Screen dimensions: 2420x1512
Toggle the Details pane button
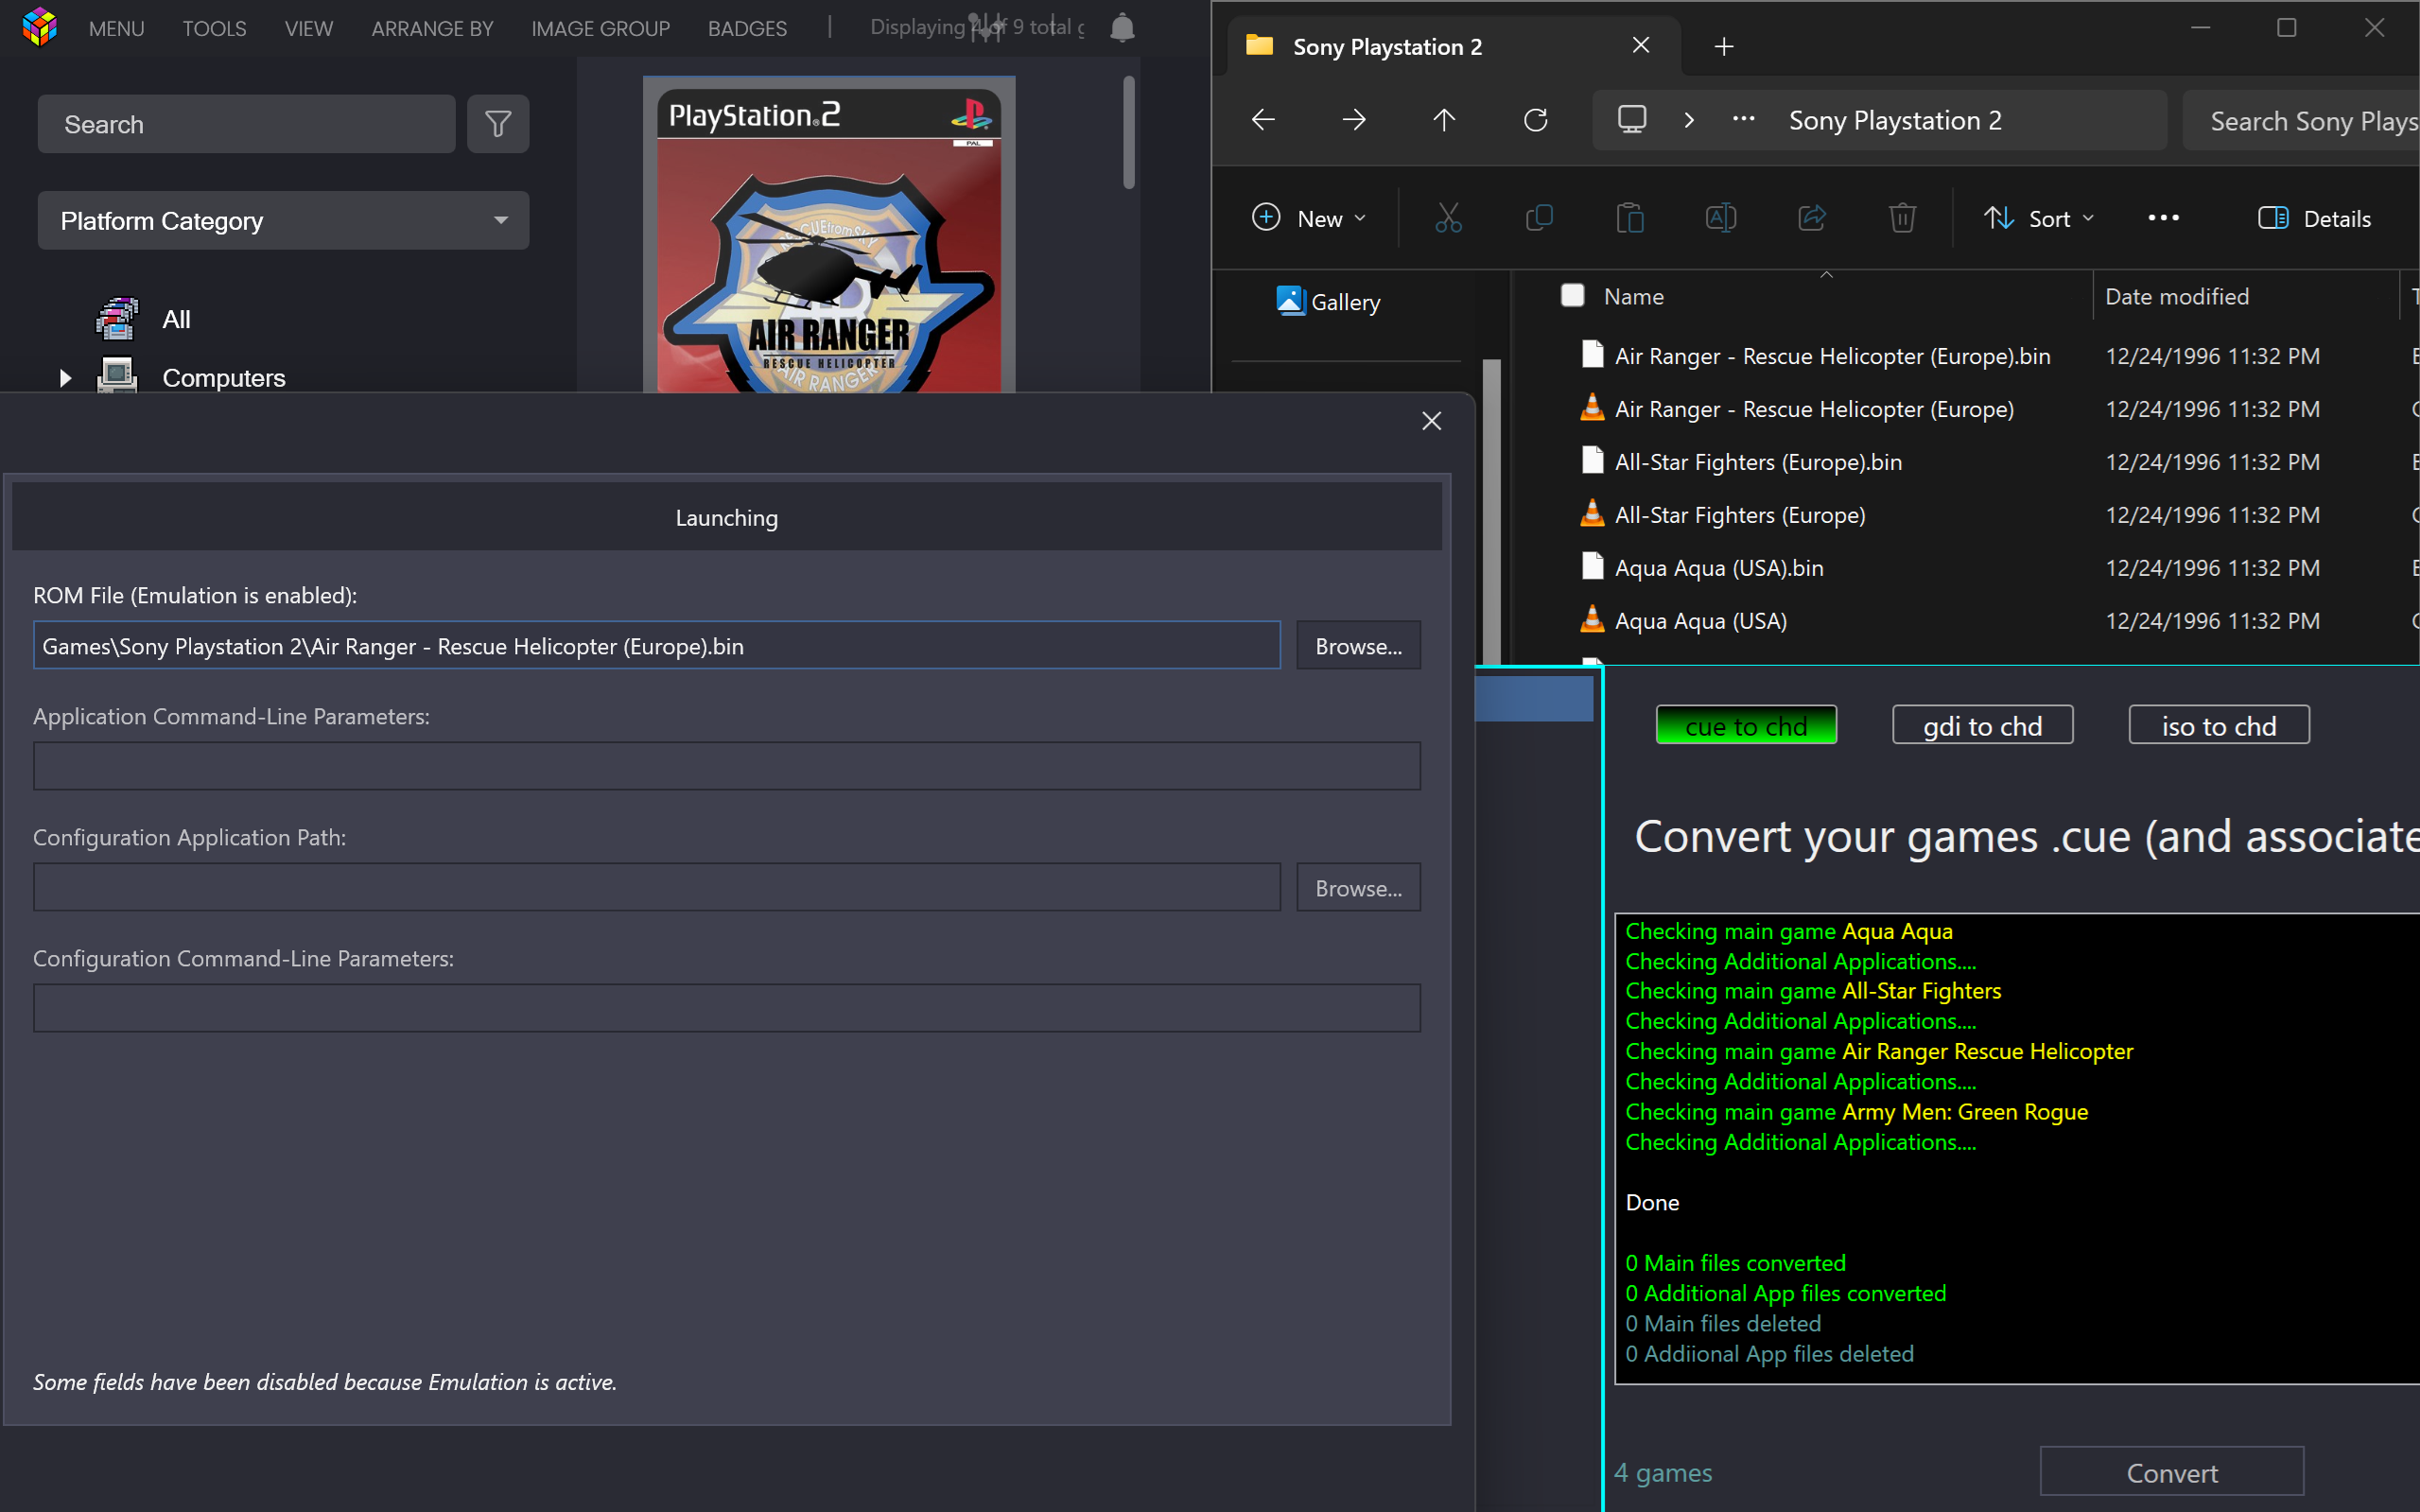2314,218
